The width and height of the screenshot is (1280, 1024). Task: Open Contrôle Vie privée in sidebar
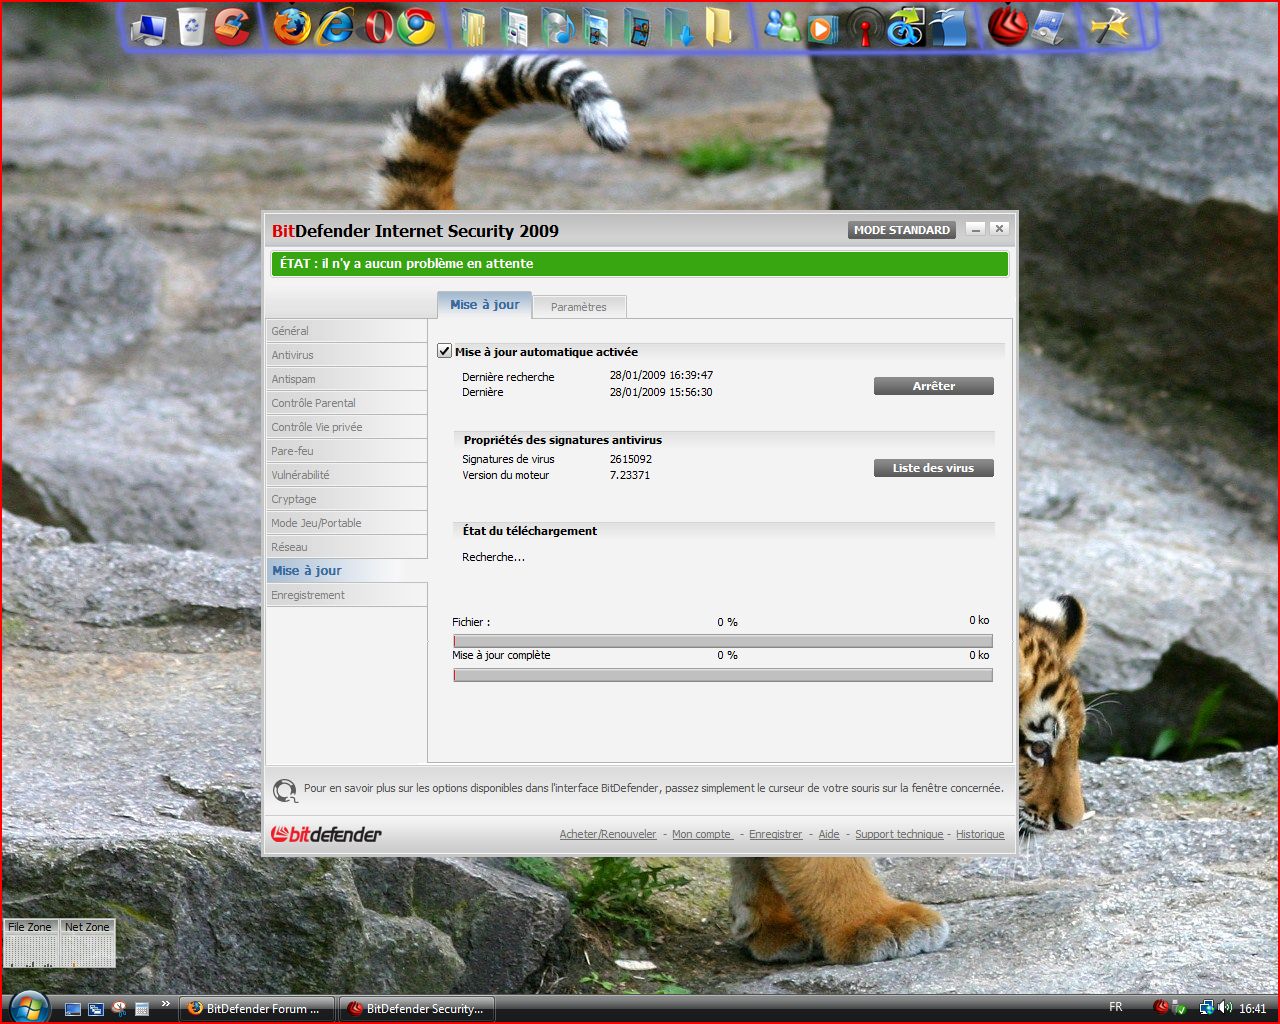click(x=346, y=427)
